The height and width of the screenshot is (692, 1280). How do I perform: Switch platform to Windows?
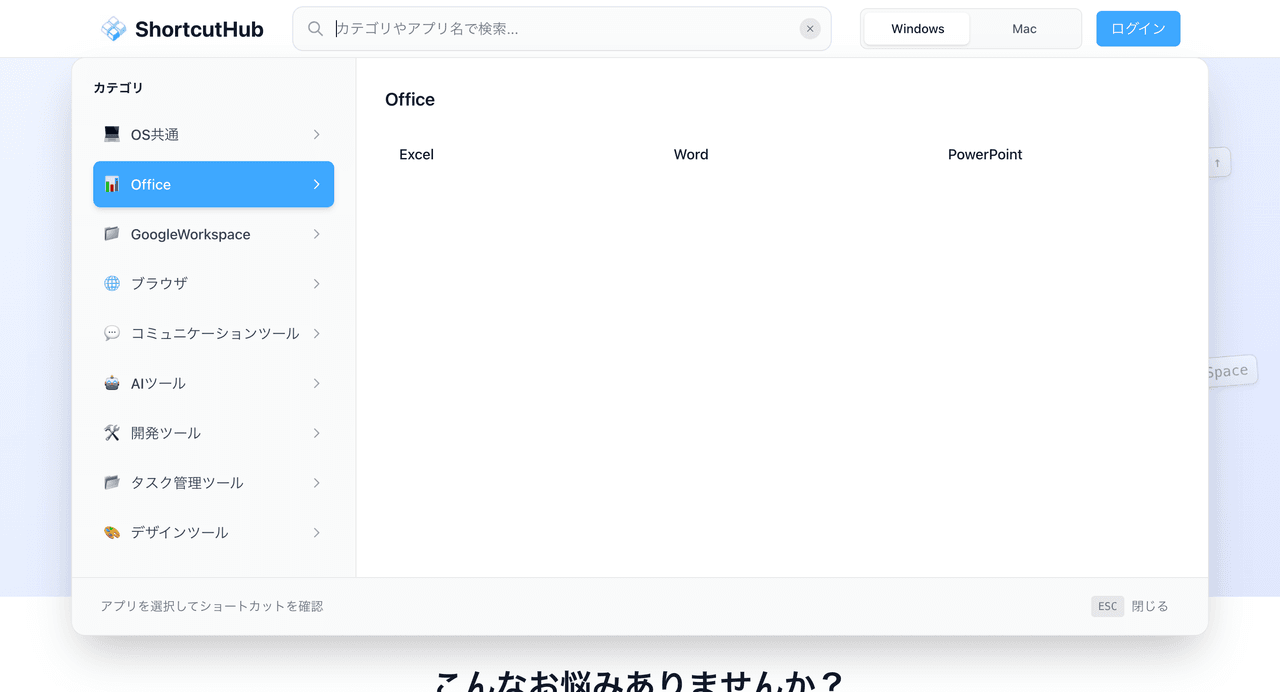[917, 29]
